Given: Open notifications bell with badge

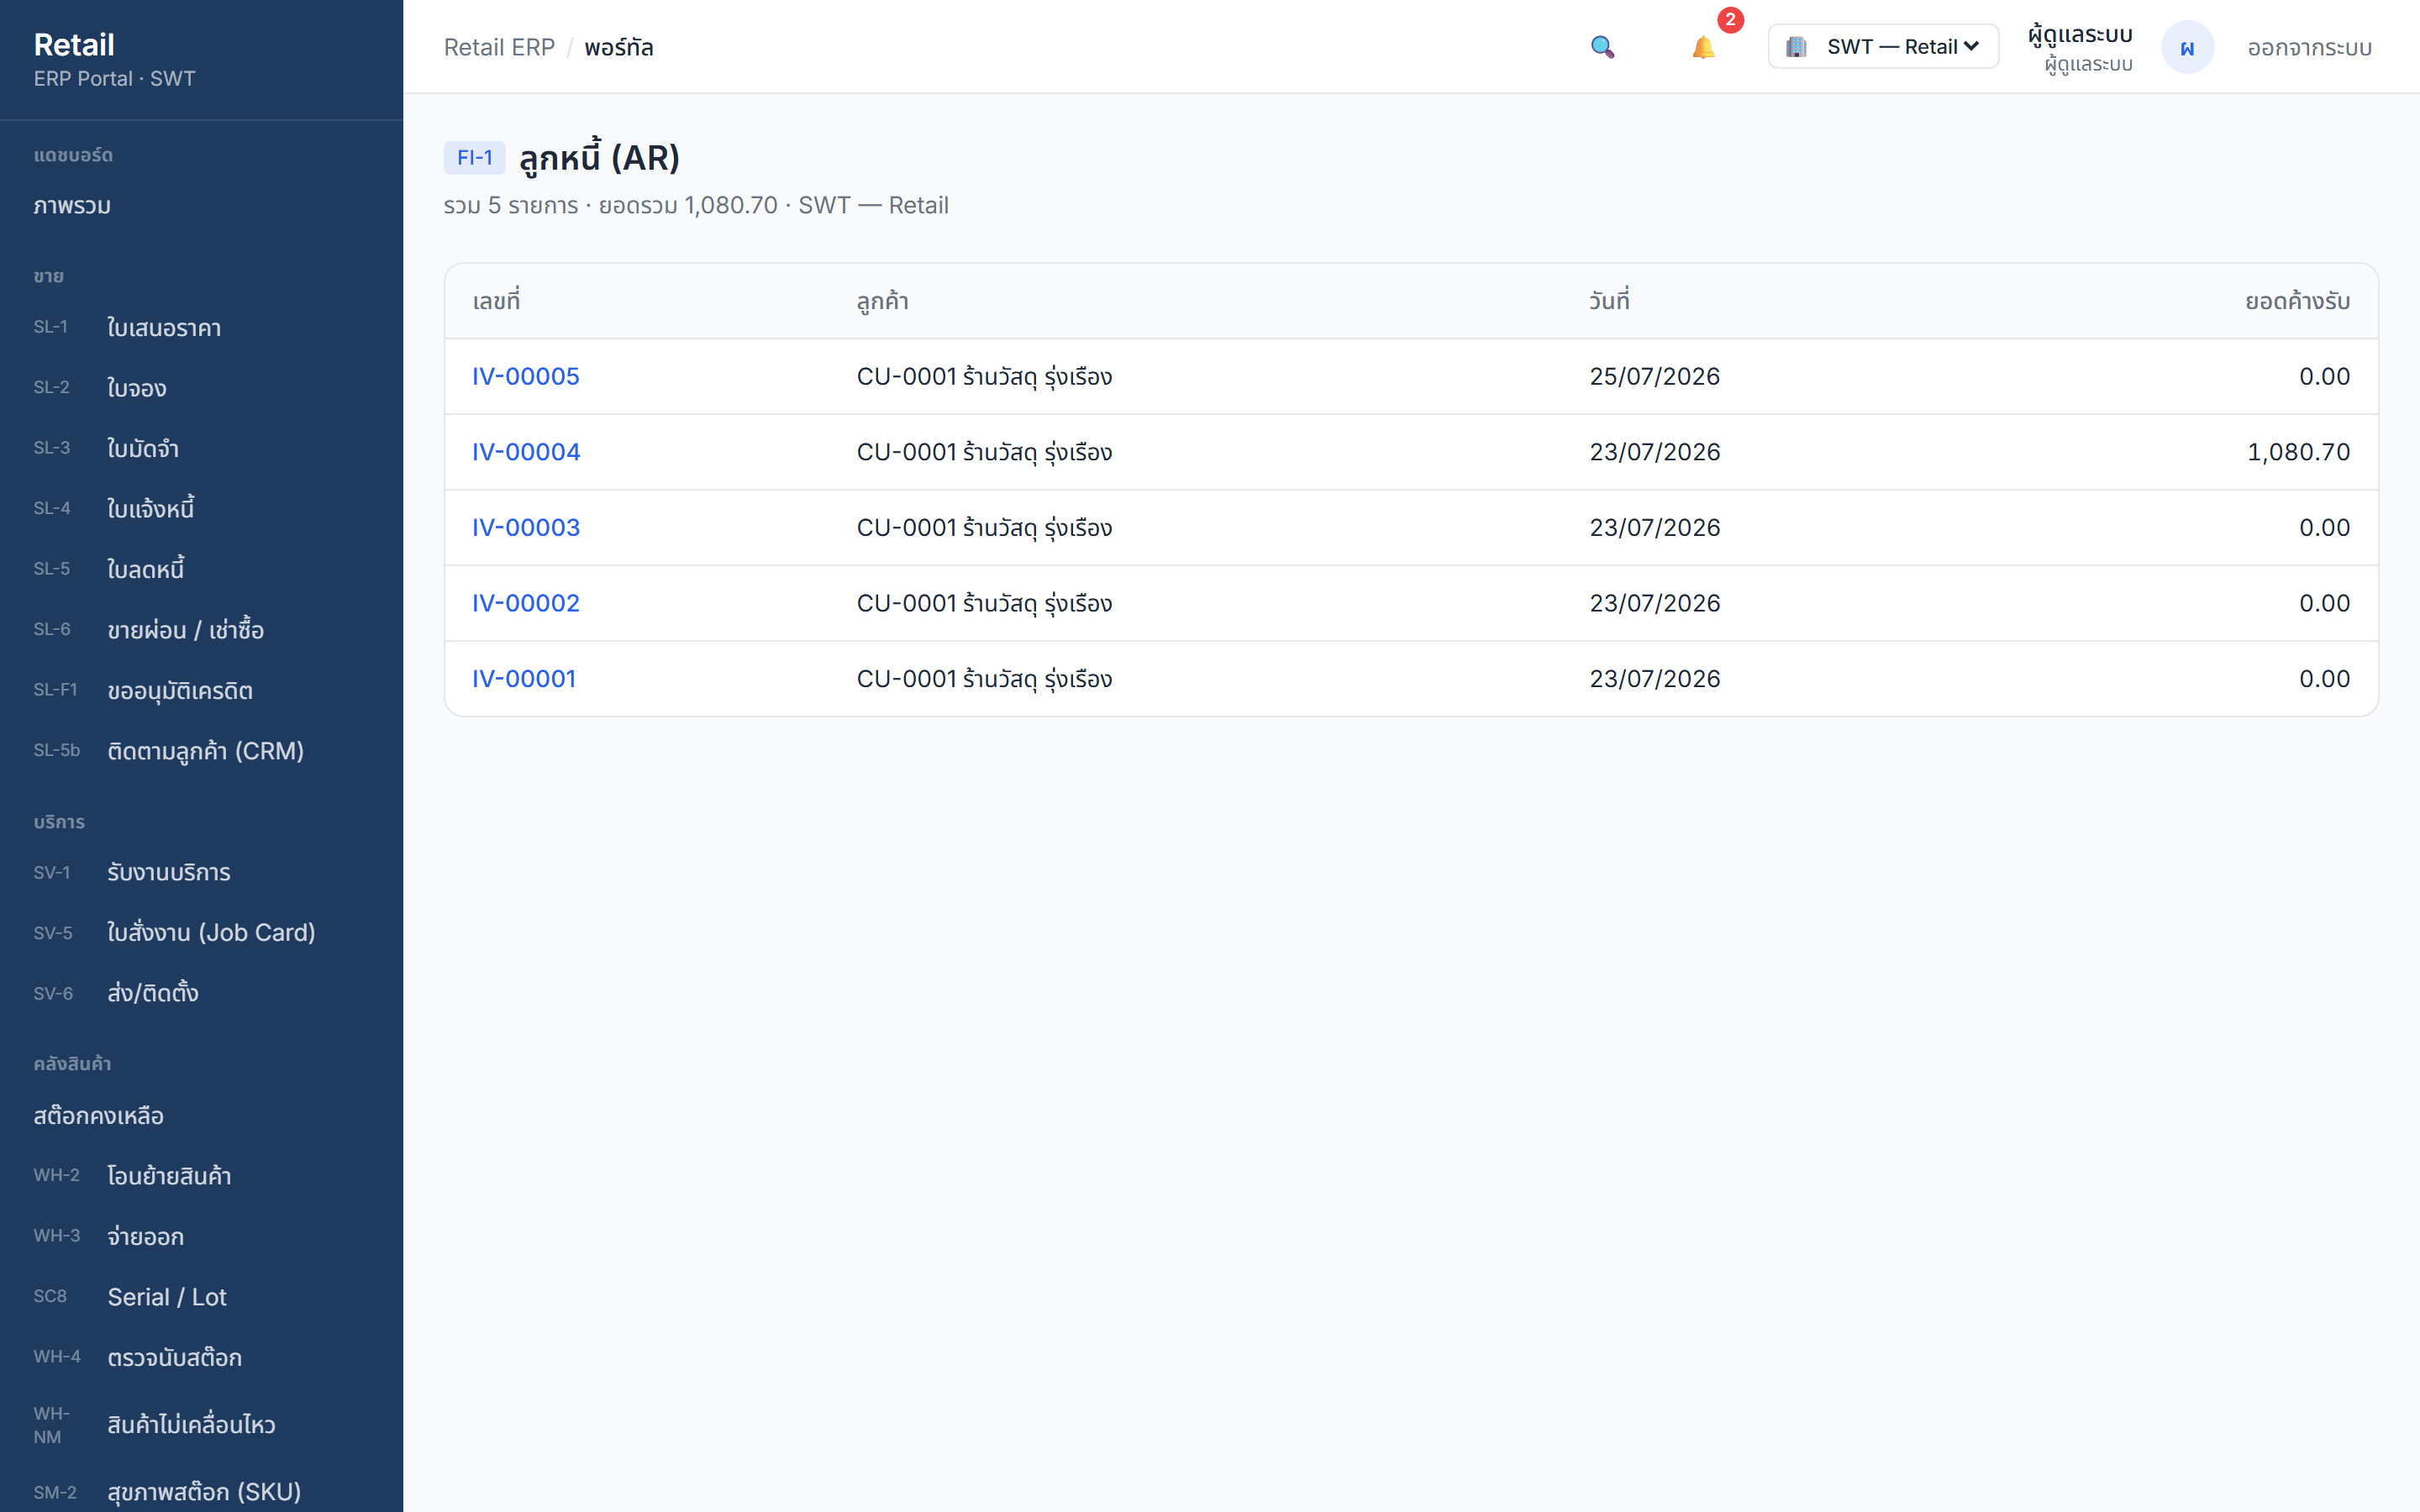Looking at the screenshot, I should click(1703, 47).
